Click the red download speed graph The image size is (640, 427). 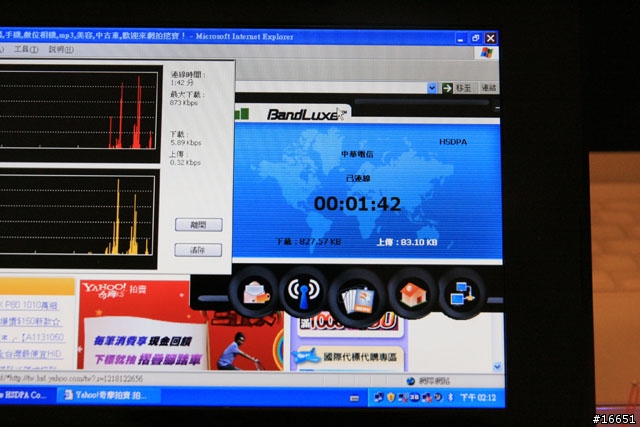tap(78, 109)
